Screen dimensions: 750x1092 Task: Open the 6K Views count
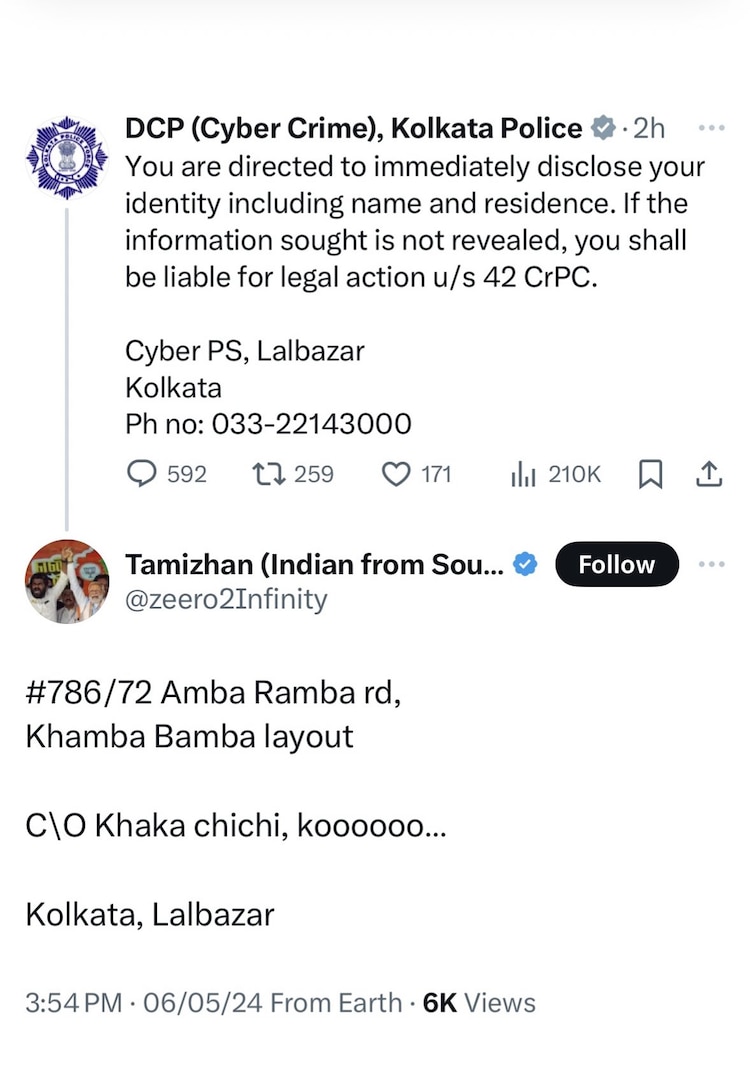[480, 1003]
